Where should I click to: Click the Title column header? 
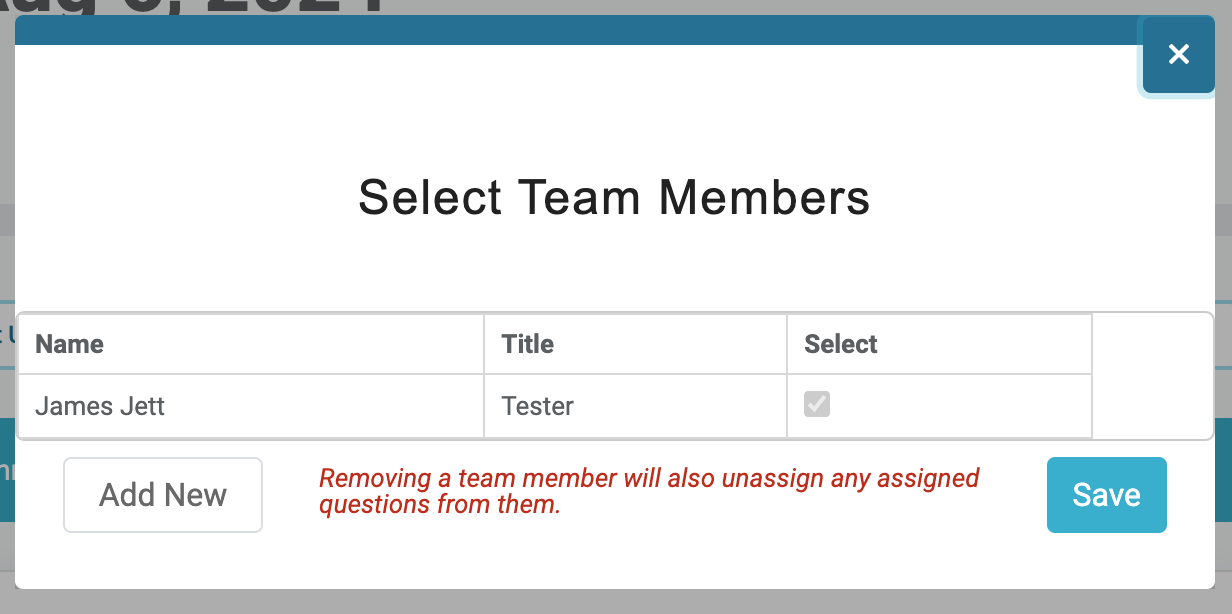(527, 344)
